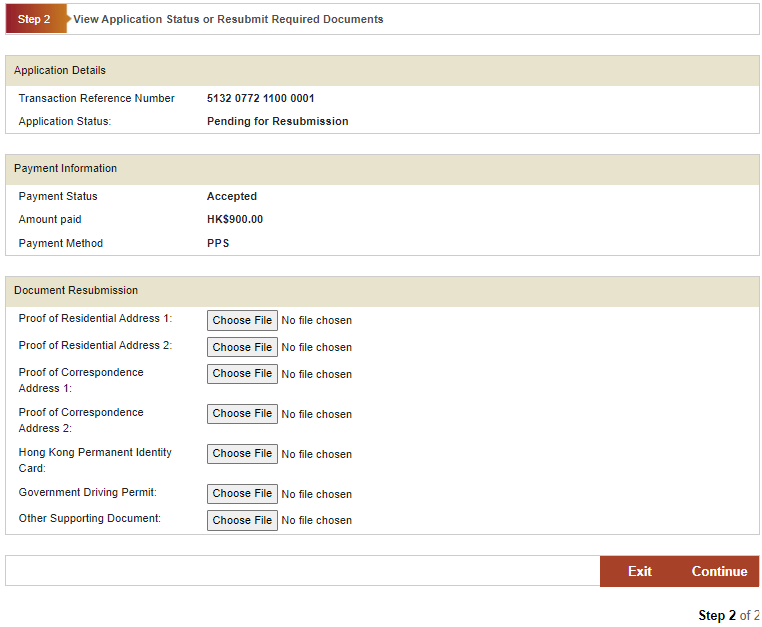Click the HK$900.00 amount paid value
Image resolution: width=762 pixels, height=627 pixels.
234,220
